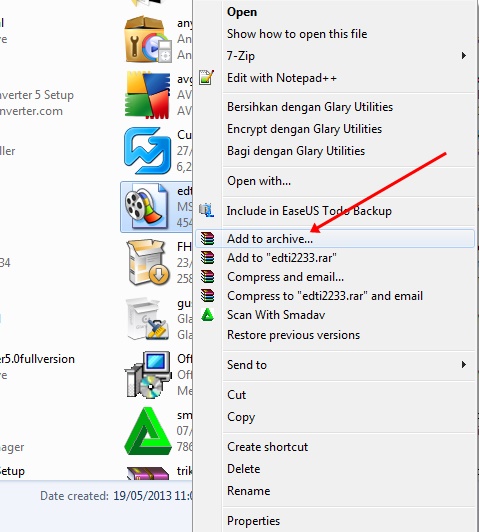
Task: Open Properties from the context menu
Action: [253, 521]
